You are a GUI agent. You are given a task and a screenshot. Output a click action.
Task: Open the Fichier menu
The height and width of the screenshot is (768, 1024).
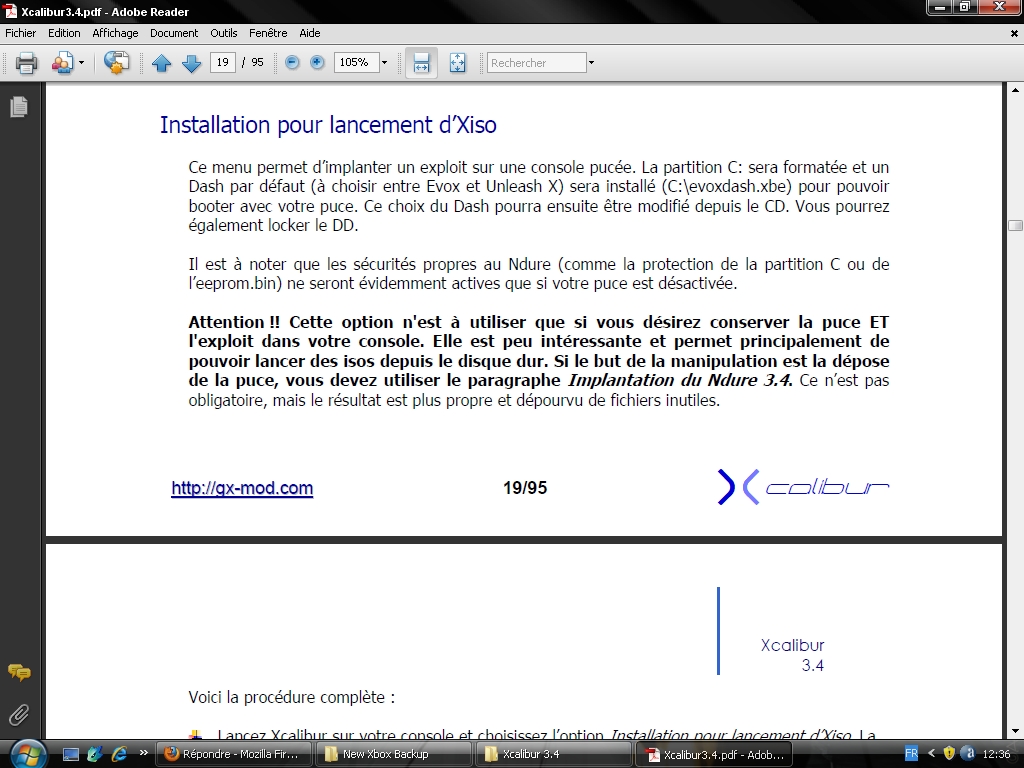tap(21, 33)
